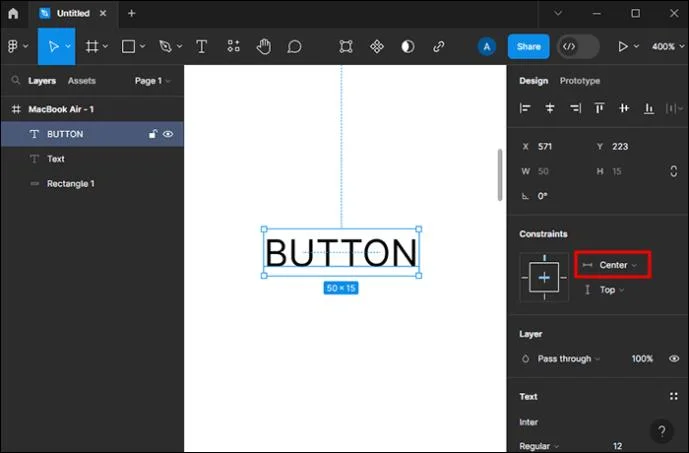This screenshot has height=453, width=689.
Task: Expand Move tool options arrow
Action: [x=68, y=46]
